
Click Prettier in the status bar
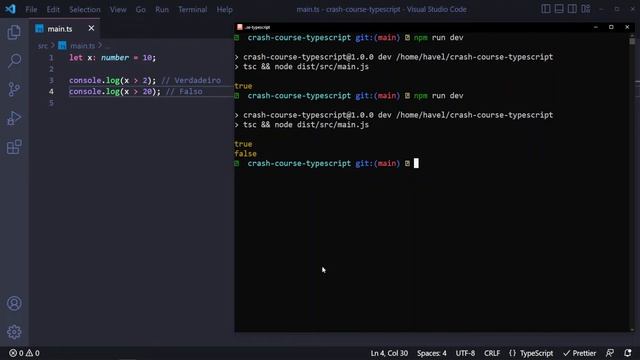coord(579,353)
